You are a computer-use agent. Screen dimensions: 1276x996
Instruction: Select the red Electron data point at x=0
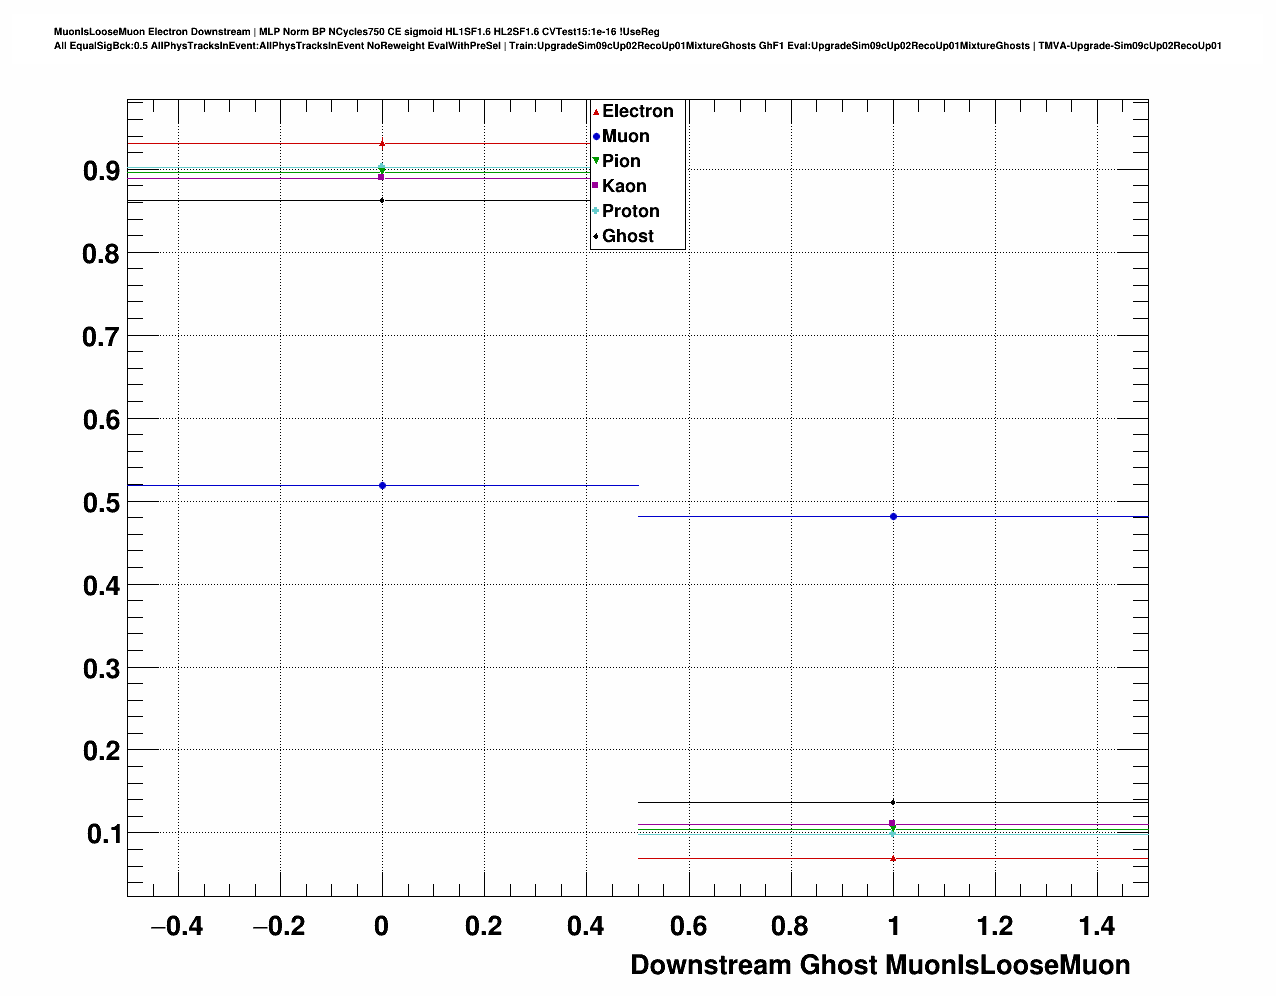tap(382, 144)
